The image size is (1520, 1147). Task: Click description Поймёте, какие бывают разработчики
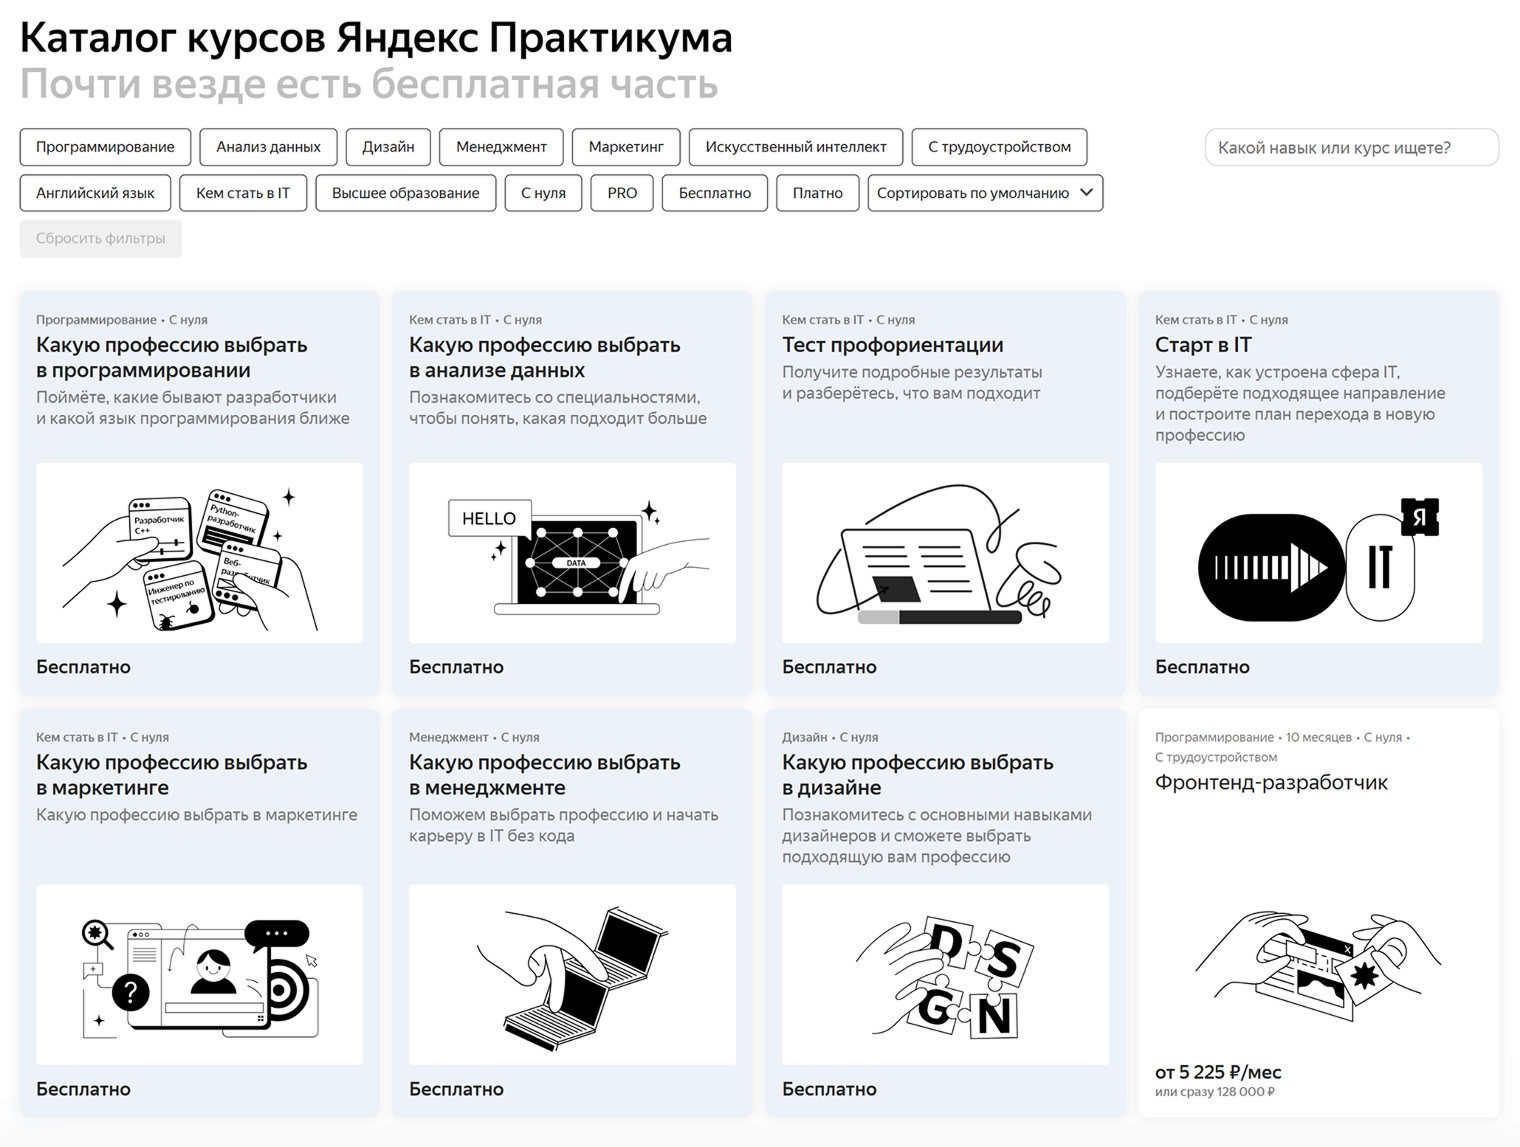click(193, 408)
